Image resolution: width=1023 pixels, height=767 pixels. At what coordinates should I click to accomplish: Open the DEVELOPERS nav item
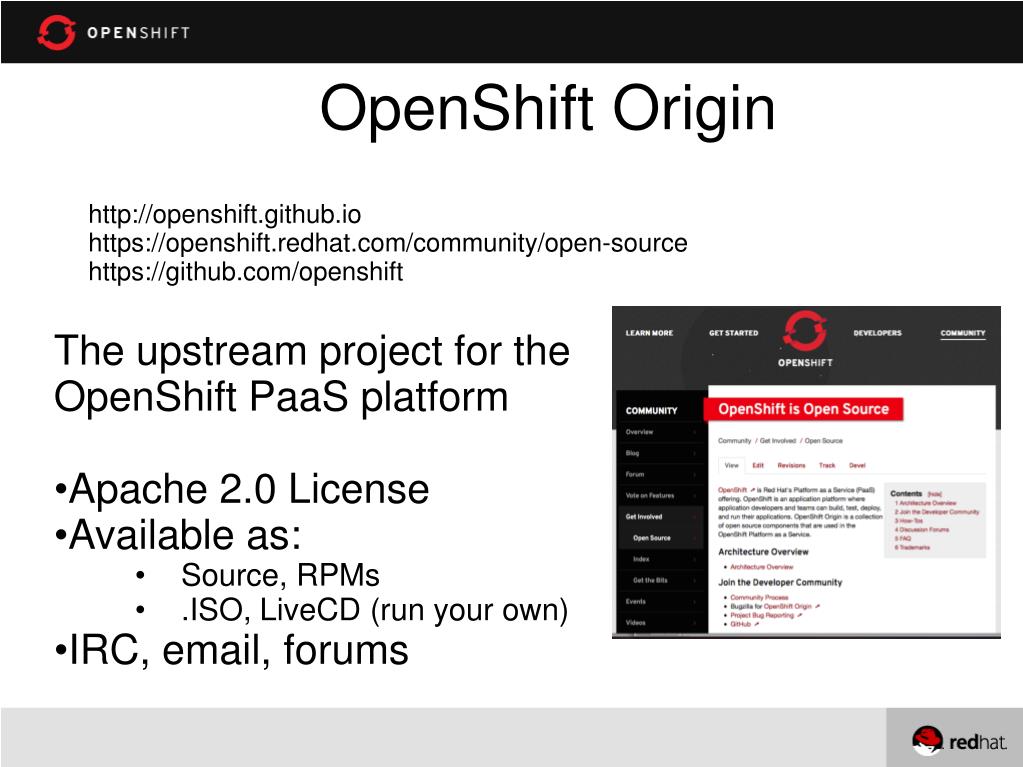pos(878,333)
